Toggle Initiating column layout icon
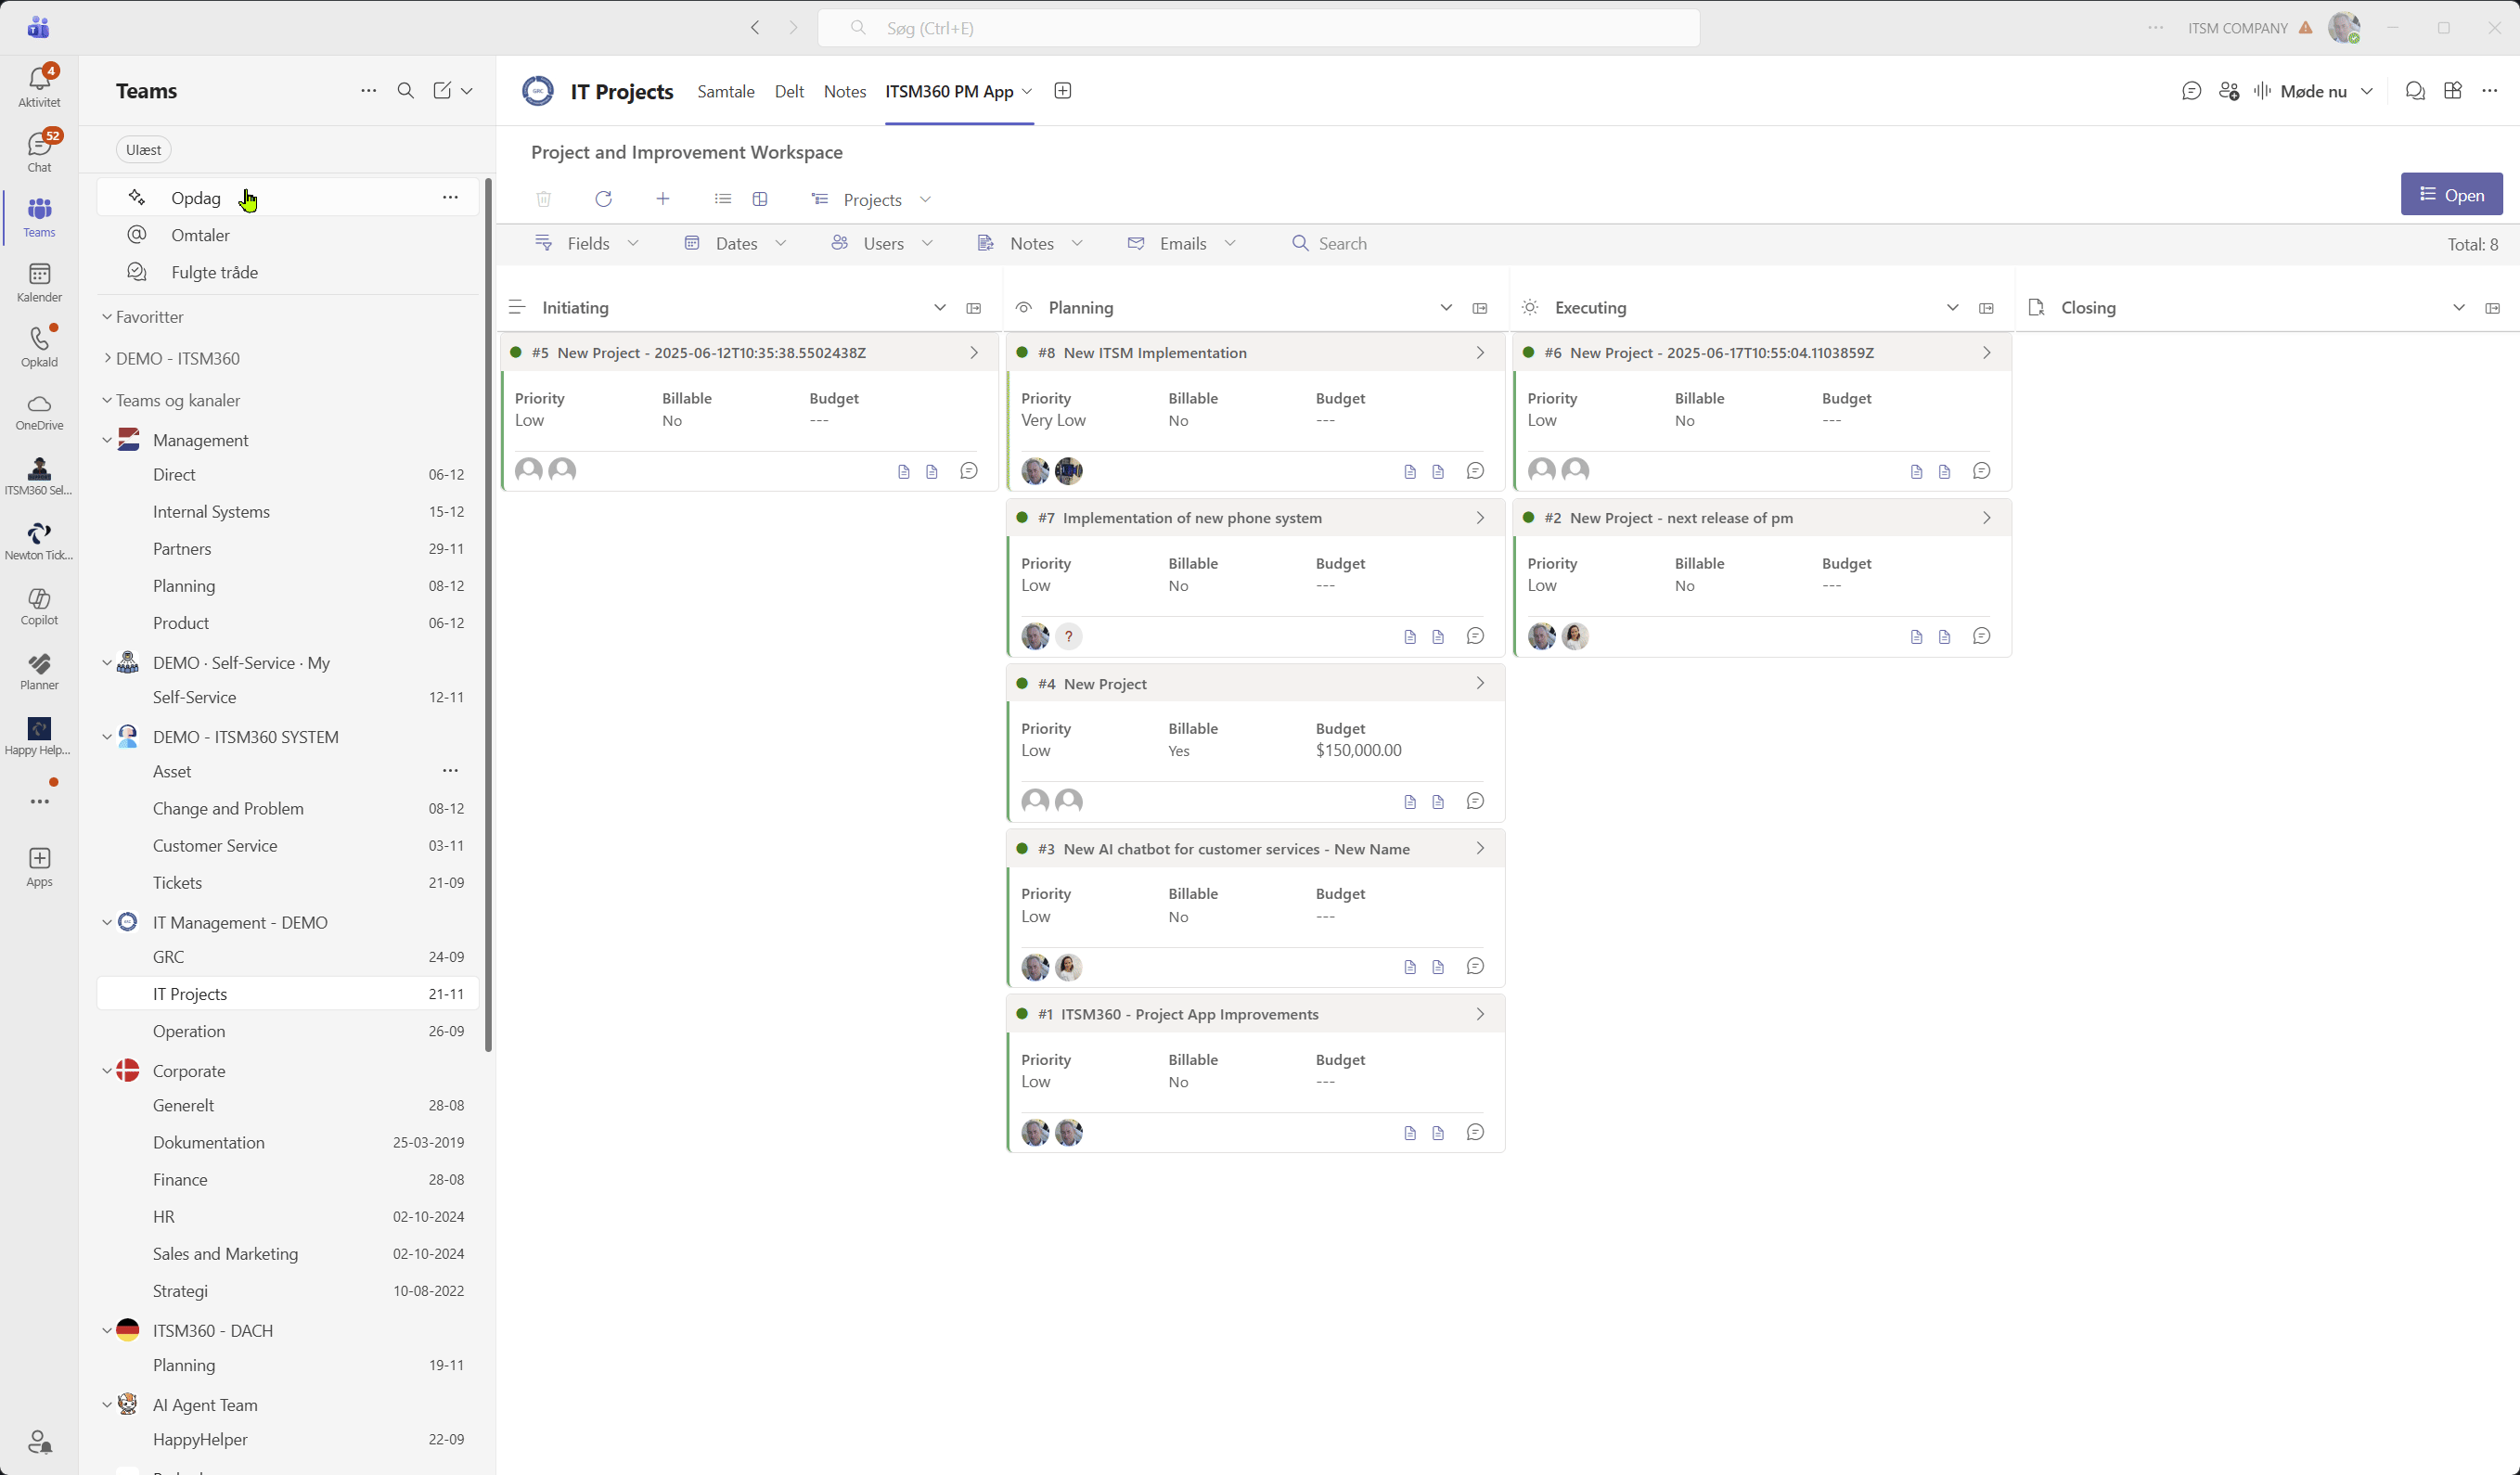 [973, 308]
